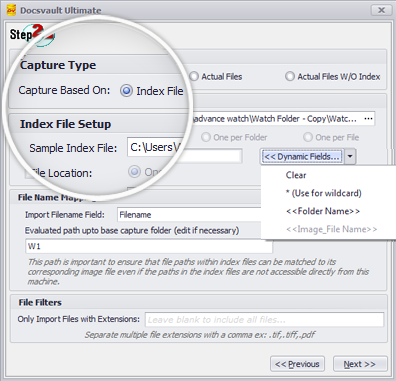Select the Index File radio button

[126, 91]
